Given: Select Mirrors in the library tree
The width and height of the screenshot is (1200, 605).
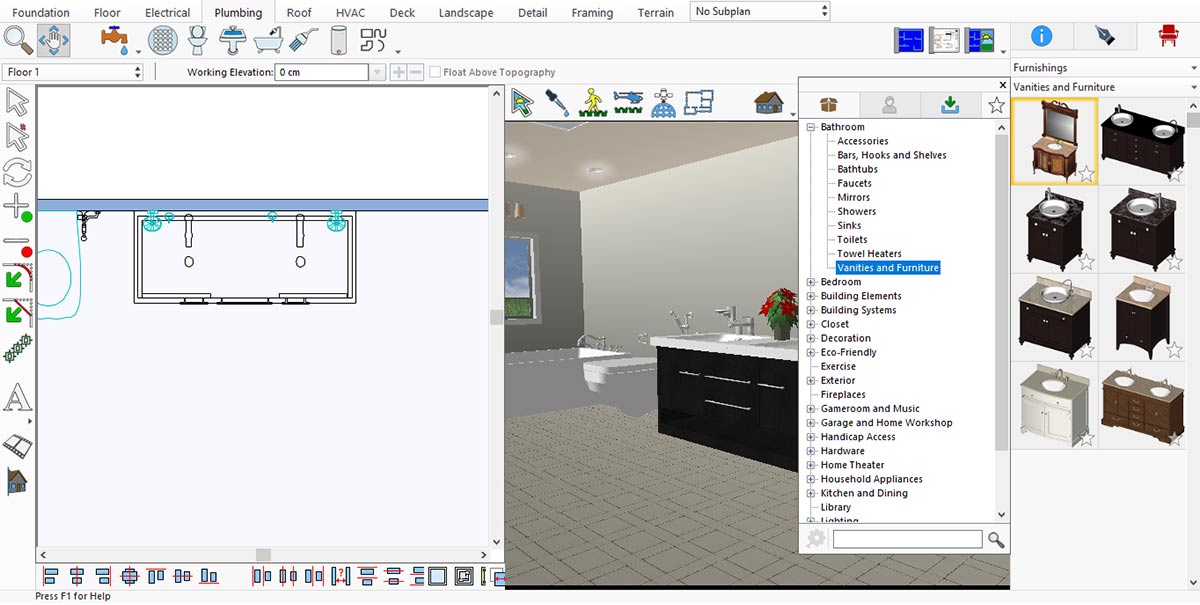Looking at the screenshot, I should click(x=853, y=197).
